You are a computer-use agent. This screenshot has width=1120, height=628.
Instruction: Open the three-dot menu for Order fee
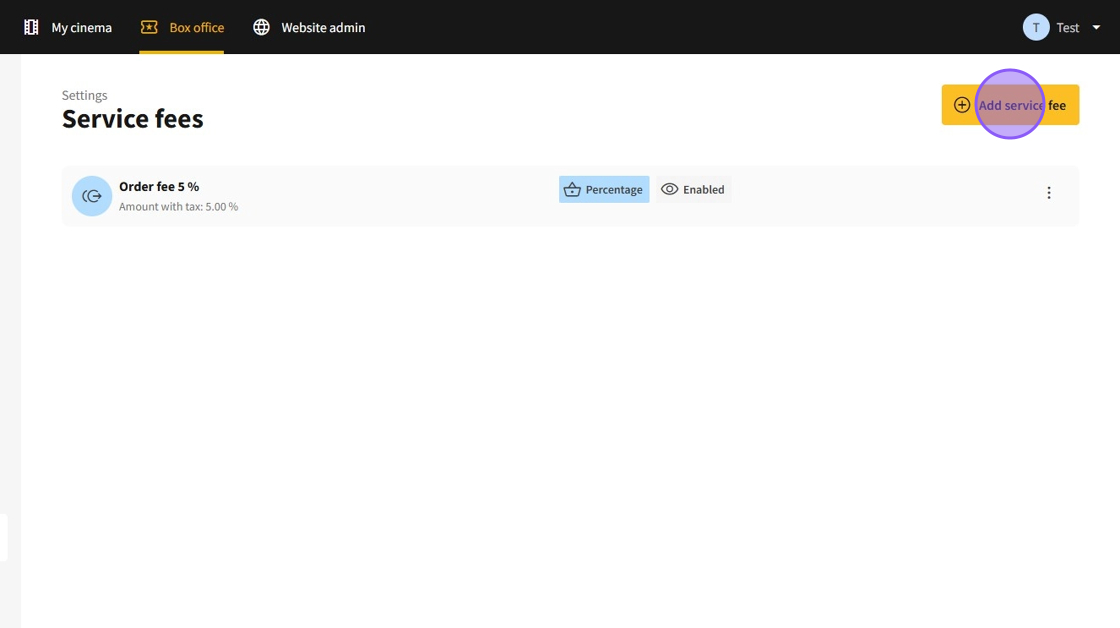(1048, 193)
